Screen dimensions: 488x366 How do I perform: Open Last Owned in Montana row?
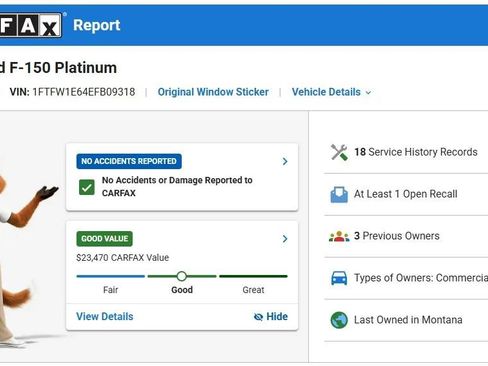(x=406, y=320)
